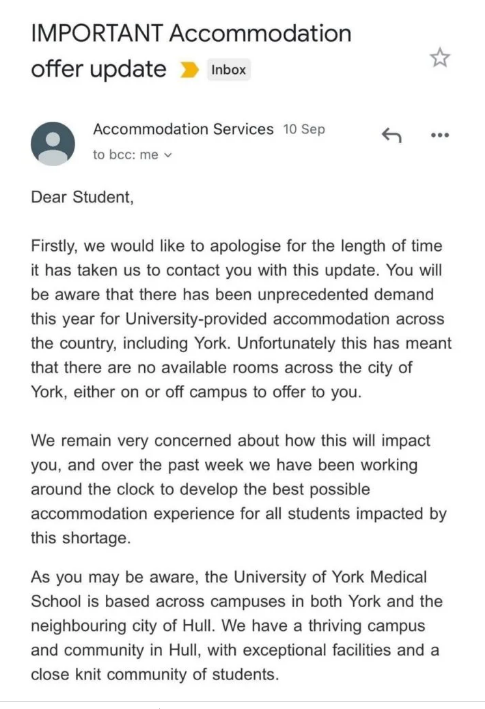Click the Inbox label chip
The image size is (485, 709).
pyautogui.click(x=229, y=70)
